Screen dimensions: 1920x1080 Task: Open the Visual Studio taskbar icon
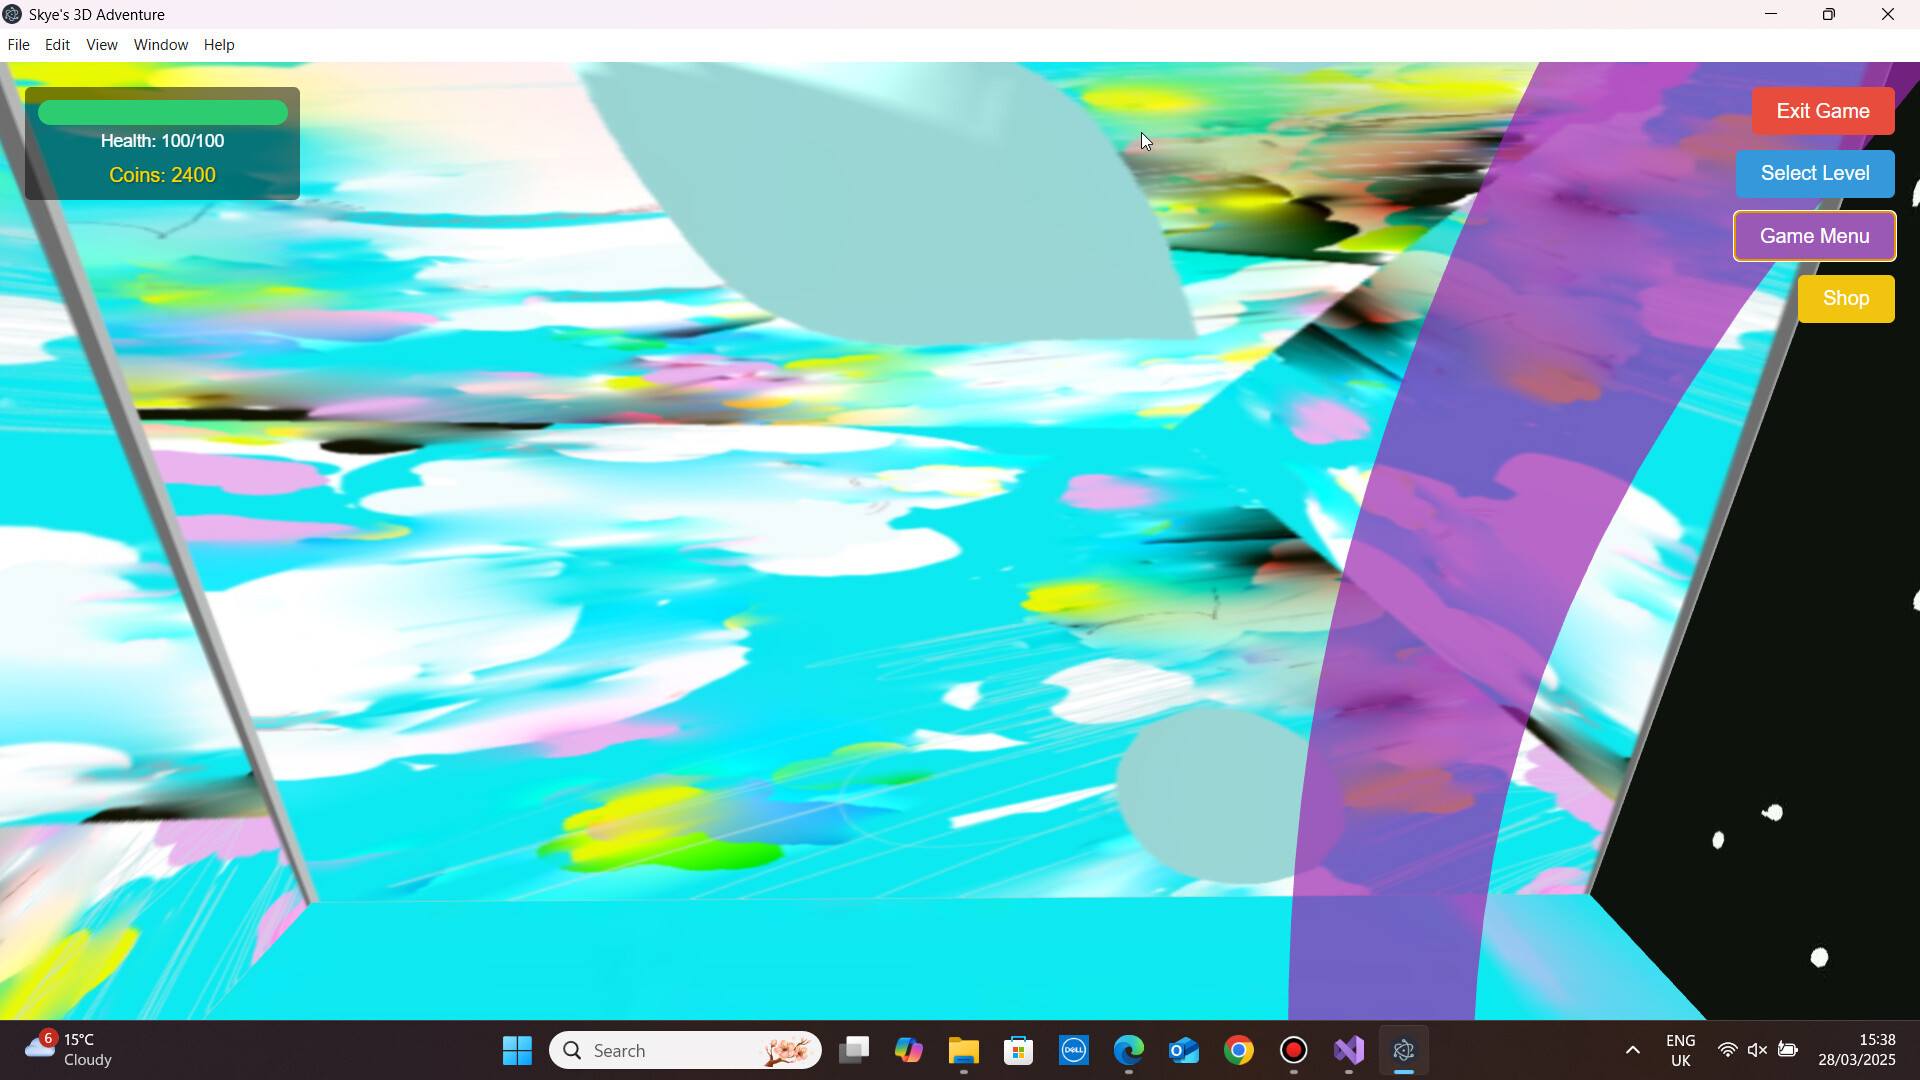(1348, 1050)
